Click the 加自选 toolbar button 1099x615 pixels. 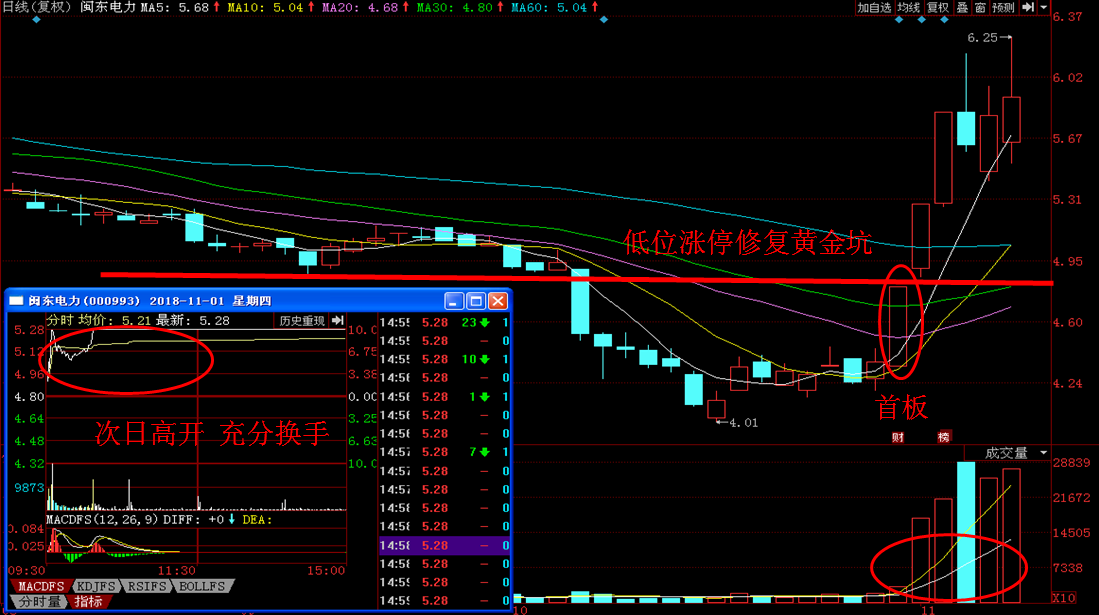tap(874, 8)
